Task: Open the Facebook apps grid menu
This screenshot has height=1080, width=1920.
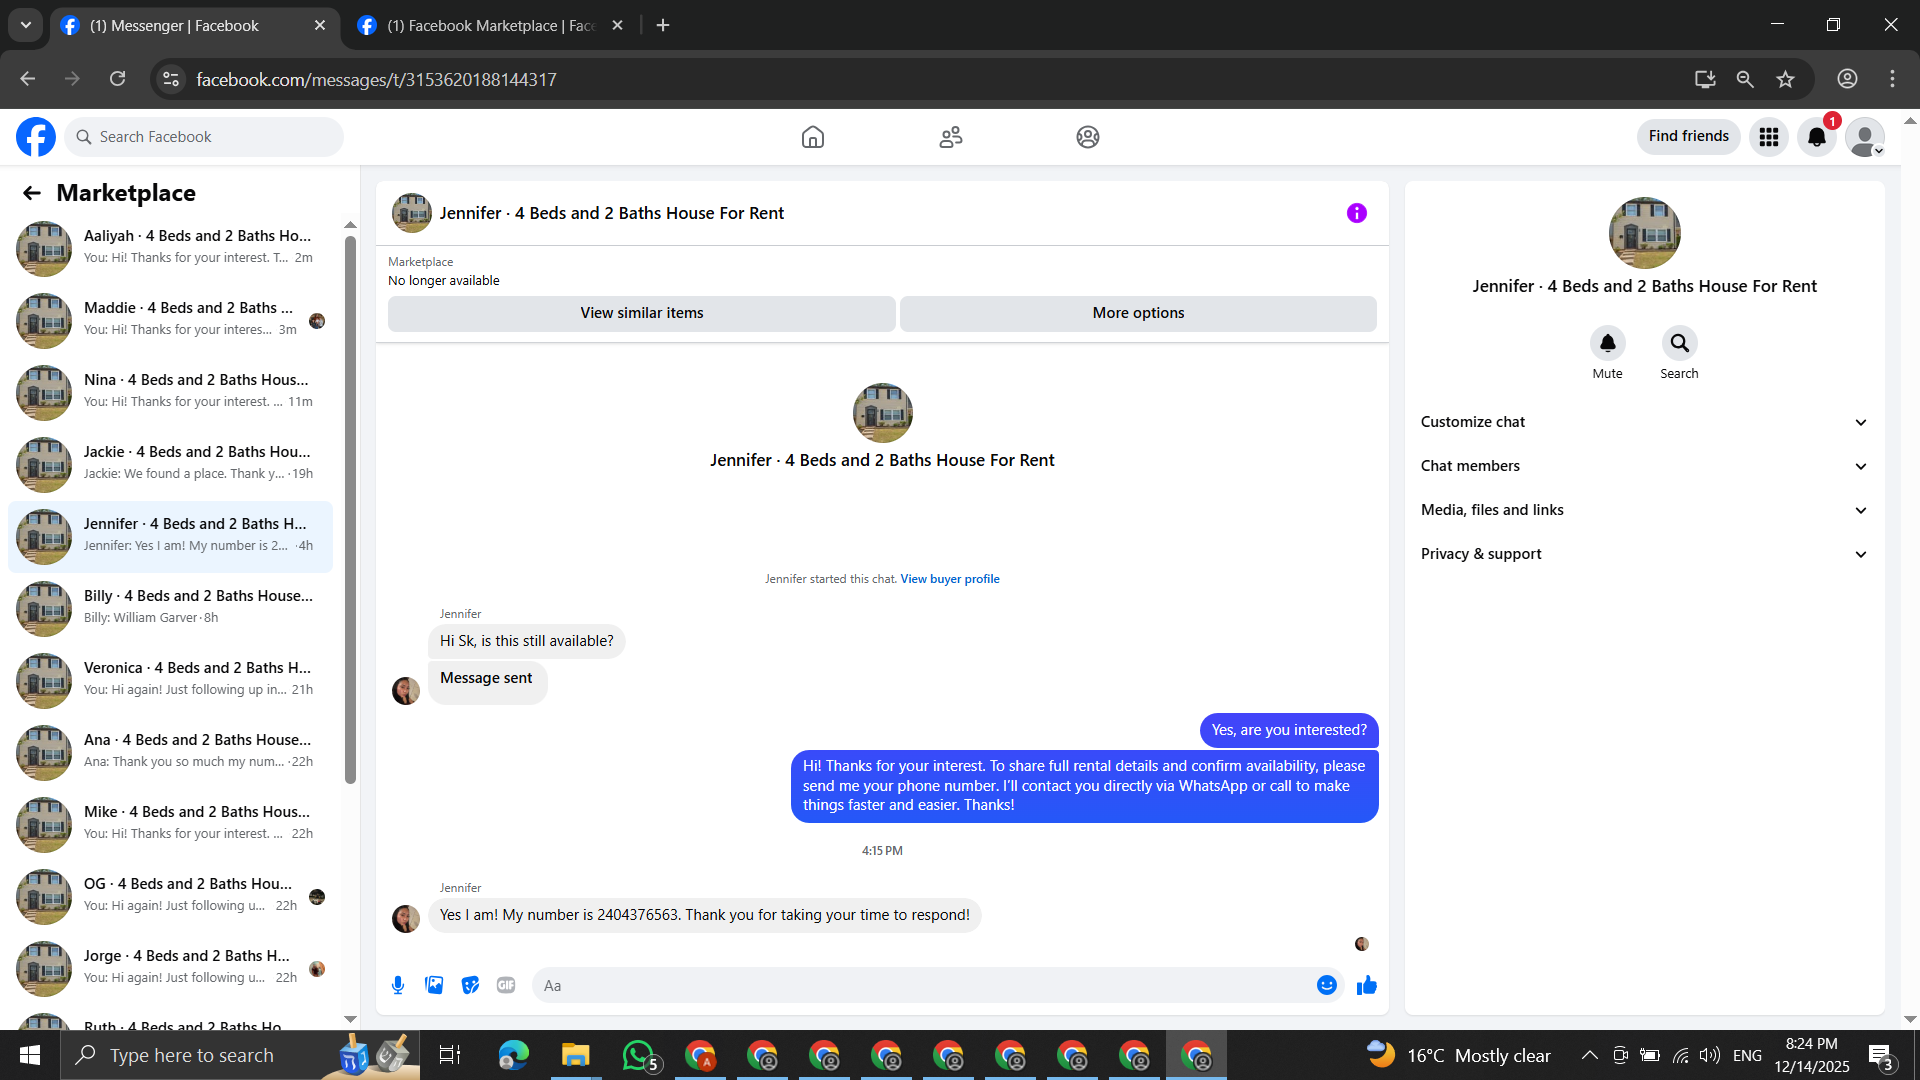Action: [x=1768, y=137]
